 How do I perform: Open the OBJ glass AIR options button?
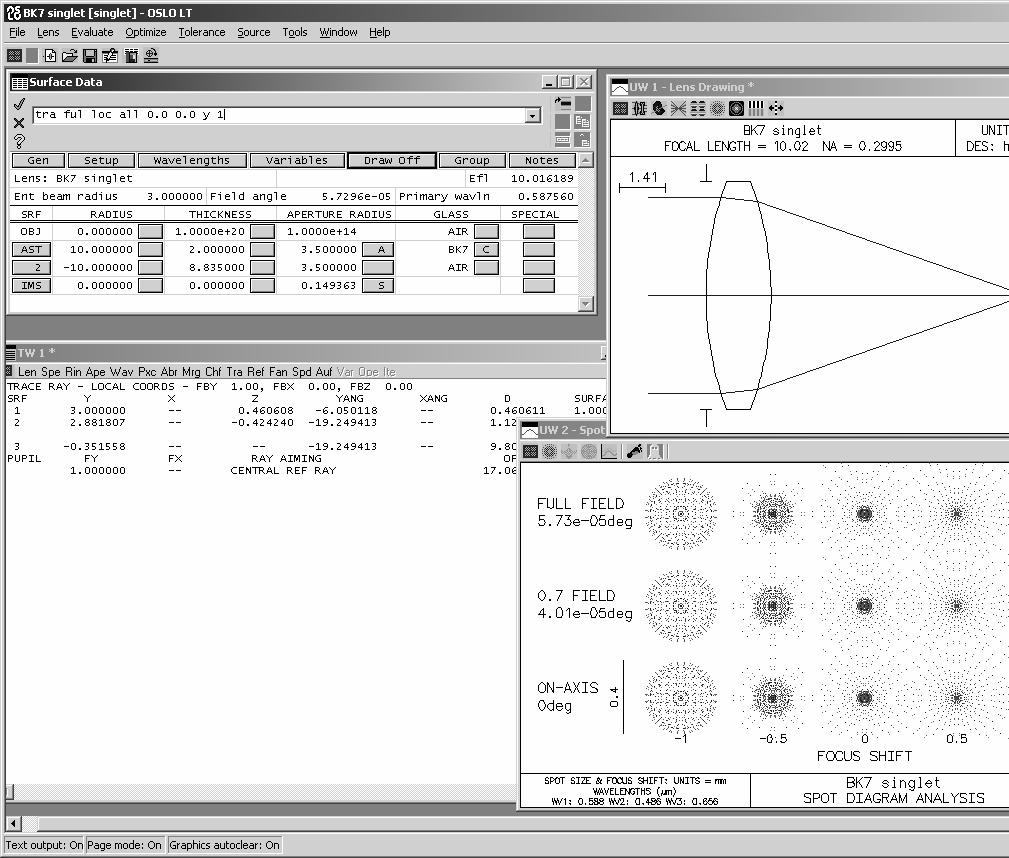486,232
